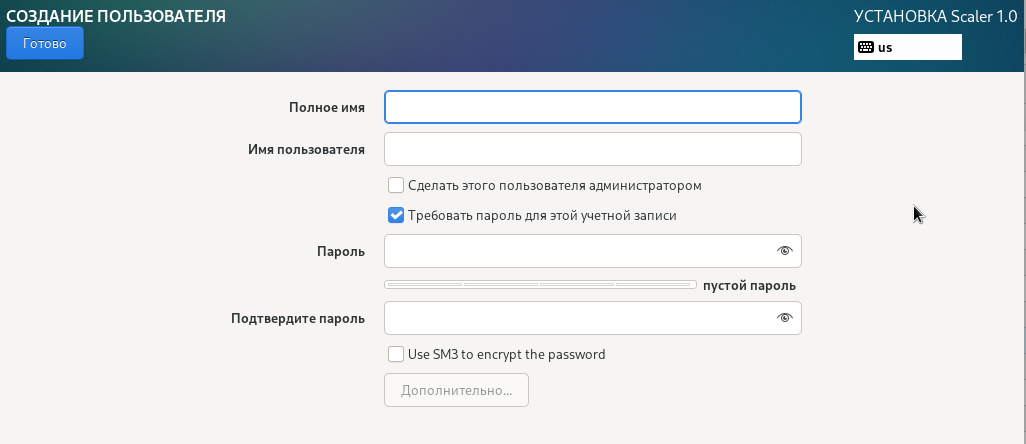The width and height of the screenshot is (1026, 444).
Task: Reveal confirm password using its eye icon
Action: pyautogui.click(x=784, y=318)
